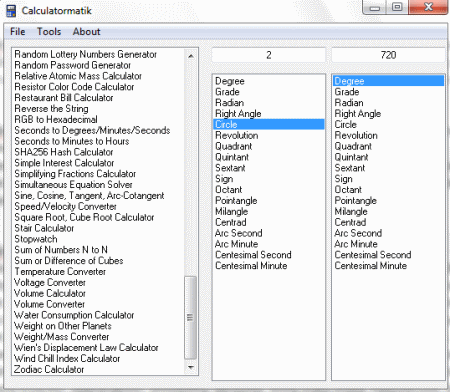Select Random Password Generator

click(x=73, y=65)
